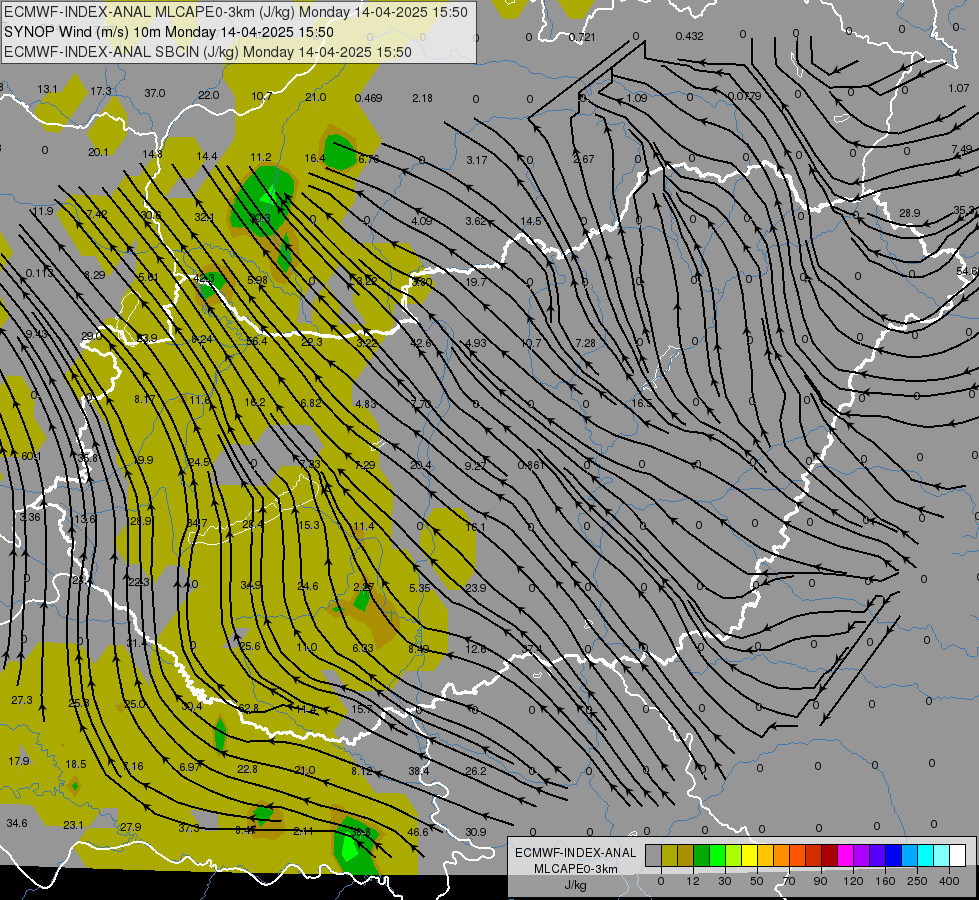Image resolution: width=979 pixels, height=900 pixels.
Task: Click the 250 tick label on legend scale
Action: (917, 881)
